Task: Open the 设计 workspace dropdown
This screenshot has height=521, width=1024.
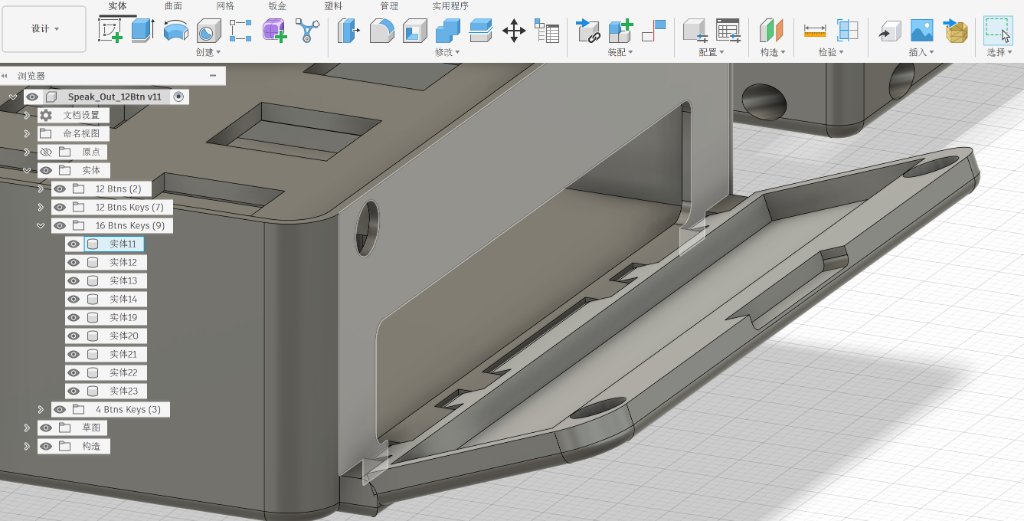Action: pyautogui.click(x=44, y=29)
